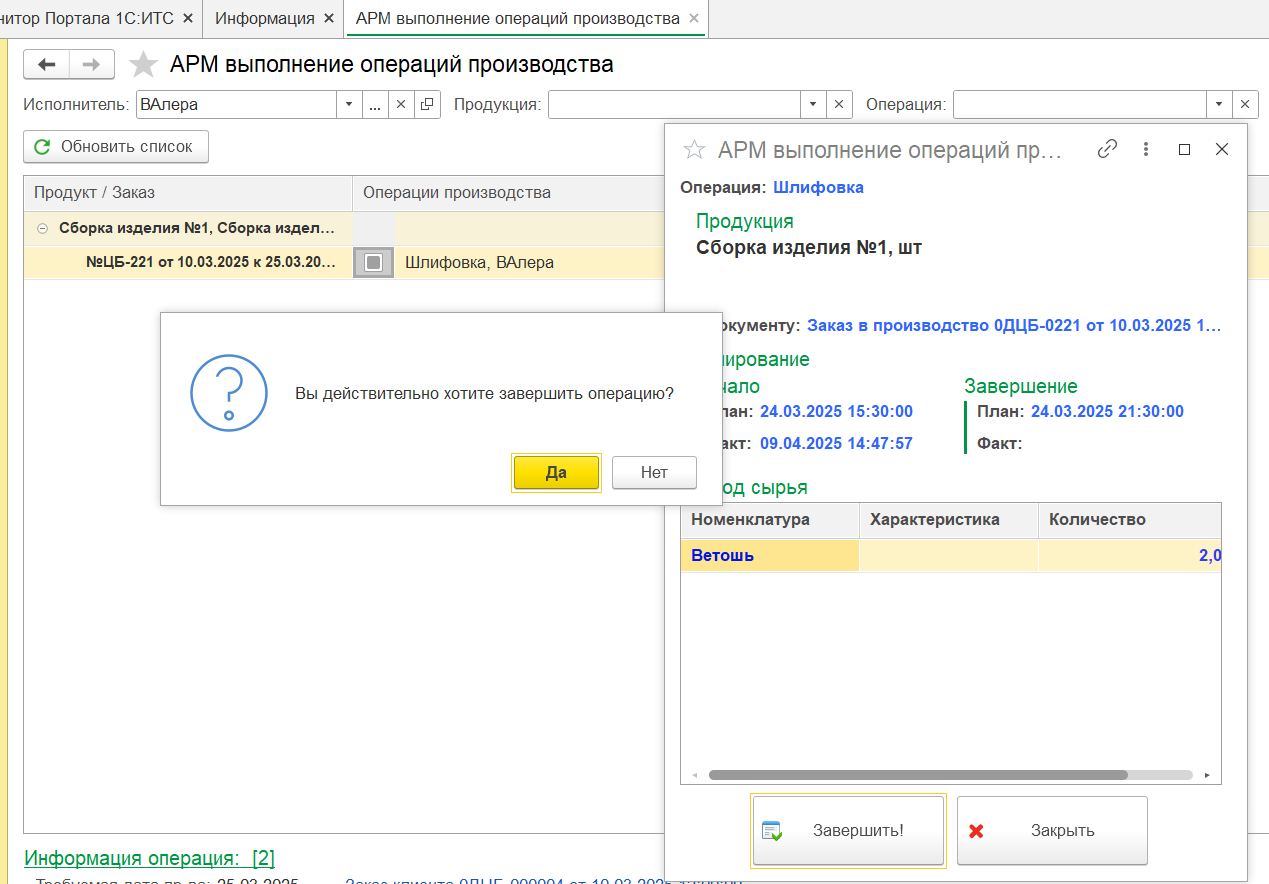Open the Исполнитель item in new window
This screenshot has width=1269, height=884.
click(x=427, y=104)
